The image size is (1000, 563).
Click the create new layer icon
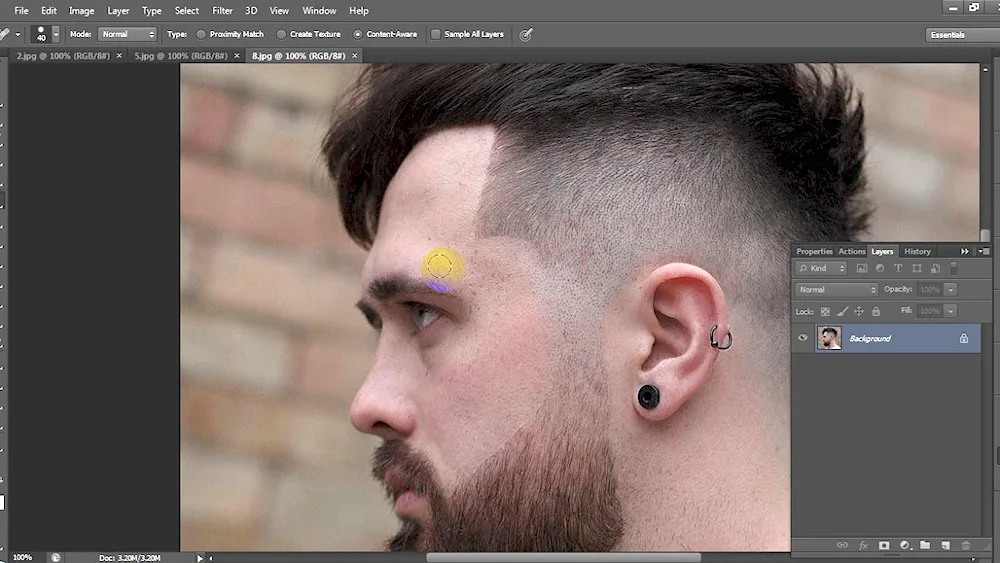(945, 545)
